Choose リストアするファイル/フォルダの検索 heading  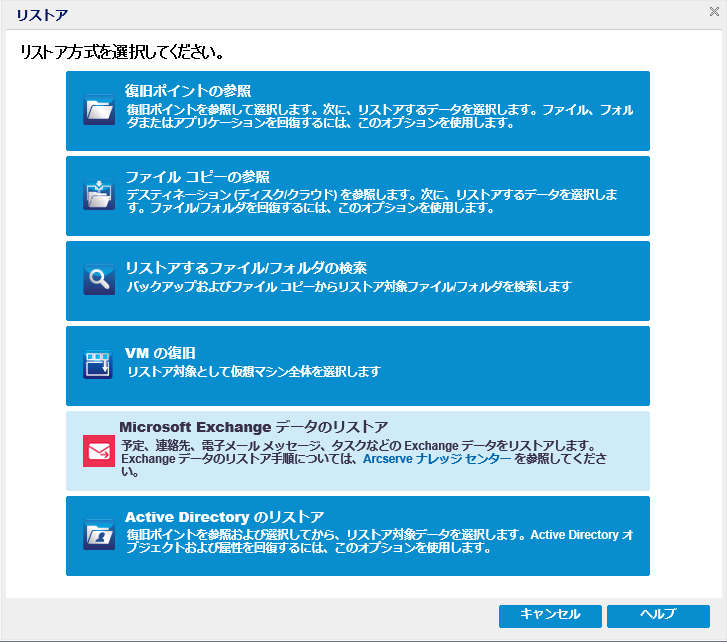[246, 267]
